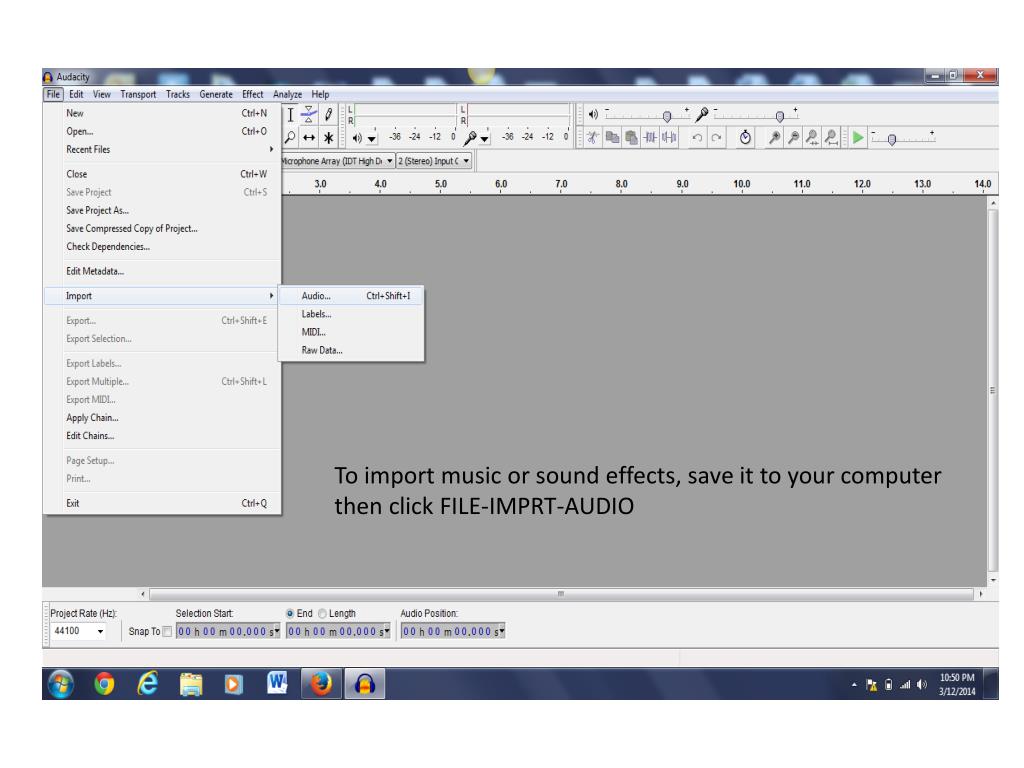Open the Analyze menu
The image size is (1024, 768).
click(x=287, y=94)
